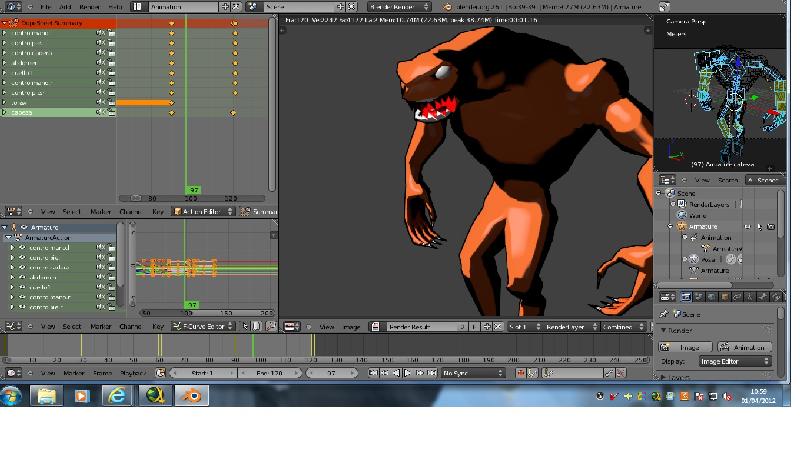The width and height of the screenshot is (800, 452).
Task: Open the Add menu in top header
Action: (65, 7)
